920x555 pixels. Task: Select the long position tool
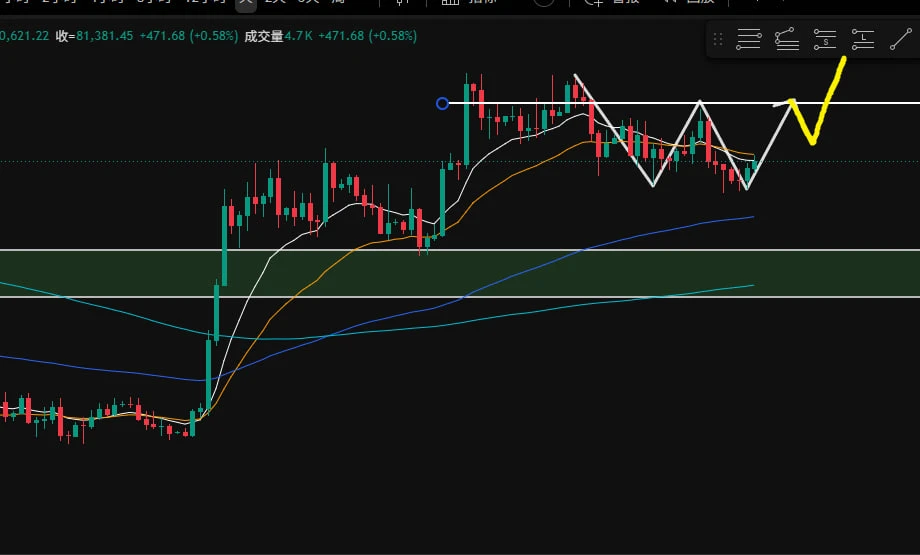[863, 39]
